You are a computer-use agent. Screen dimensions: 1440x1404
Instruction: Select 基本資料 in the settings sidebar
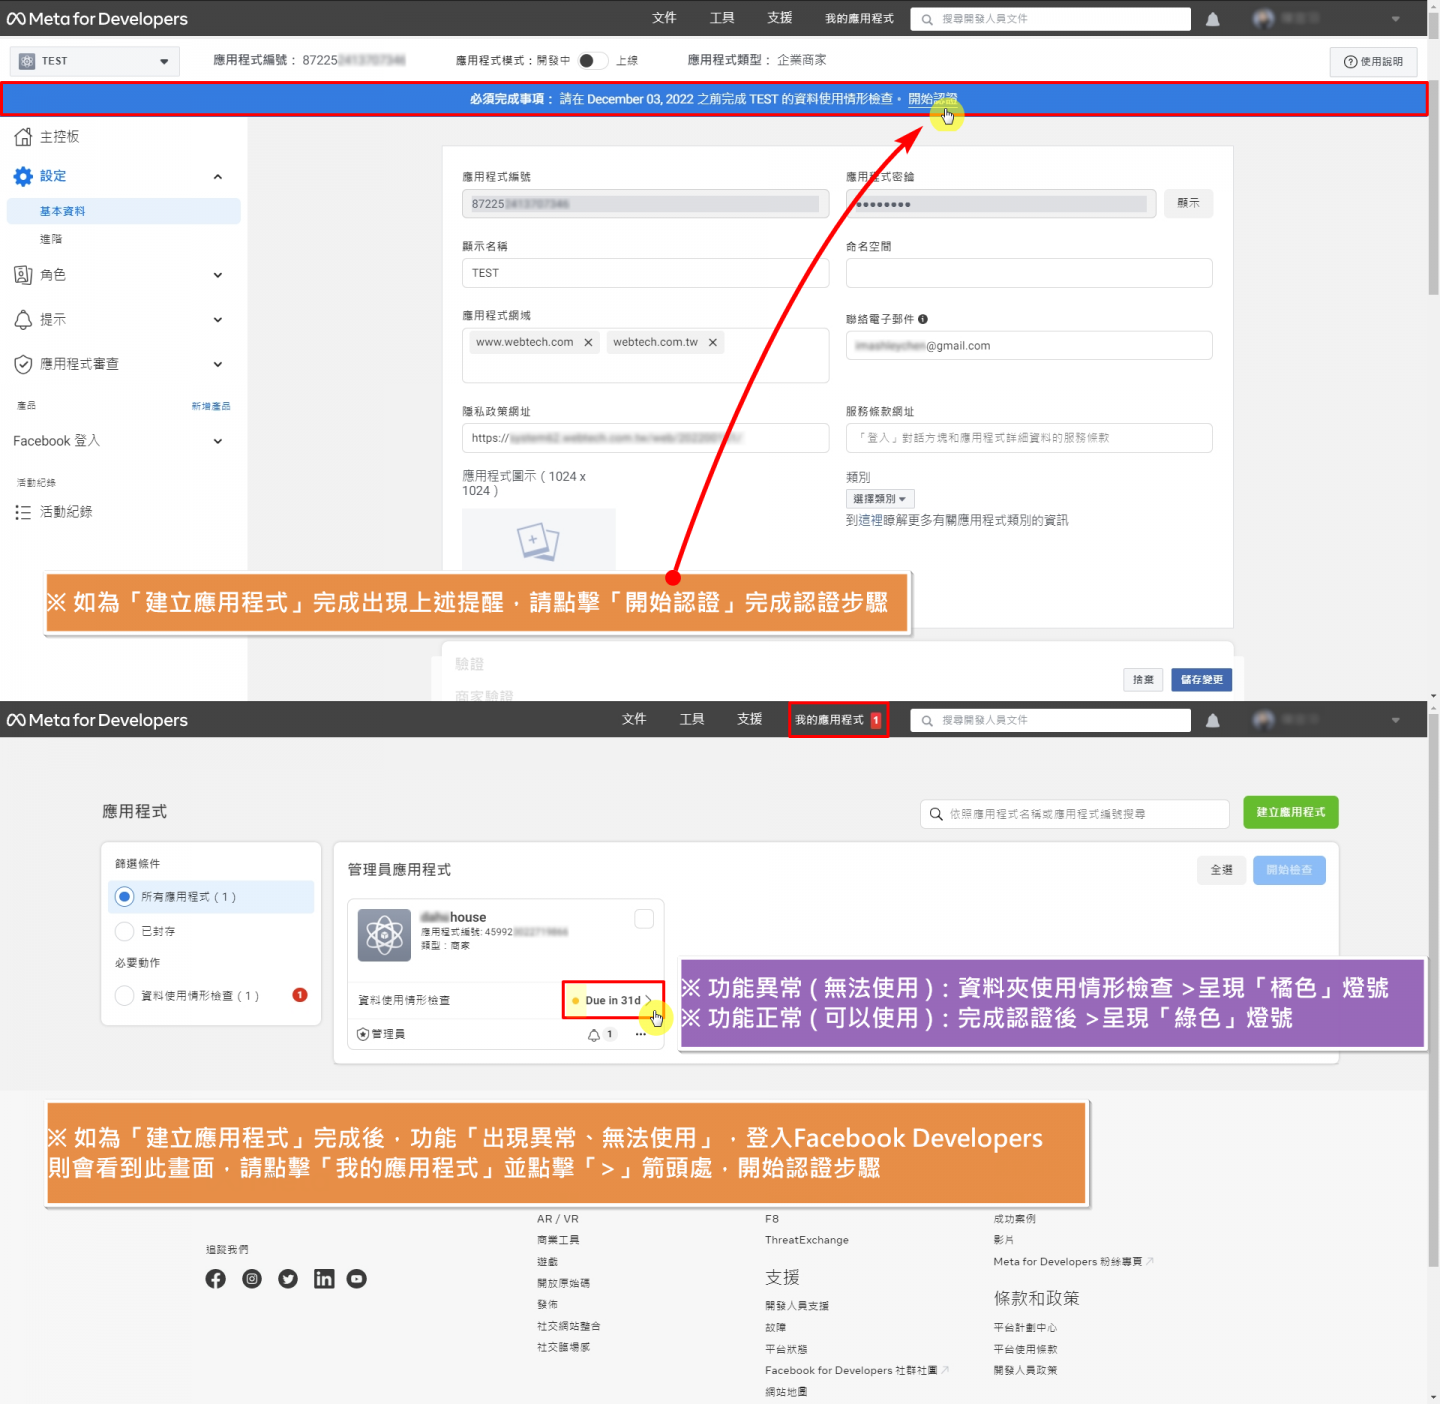pyautogui.click(x=63, y=211)
